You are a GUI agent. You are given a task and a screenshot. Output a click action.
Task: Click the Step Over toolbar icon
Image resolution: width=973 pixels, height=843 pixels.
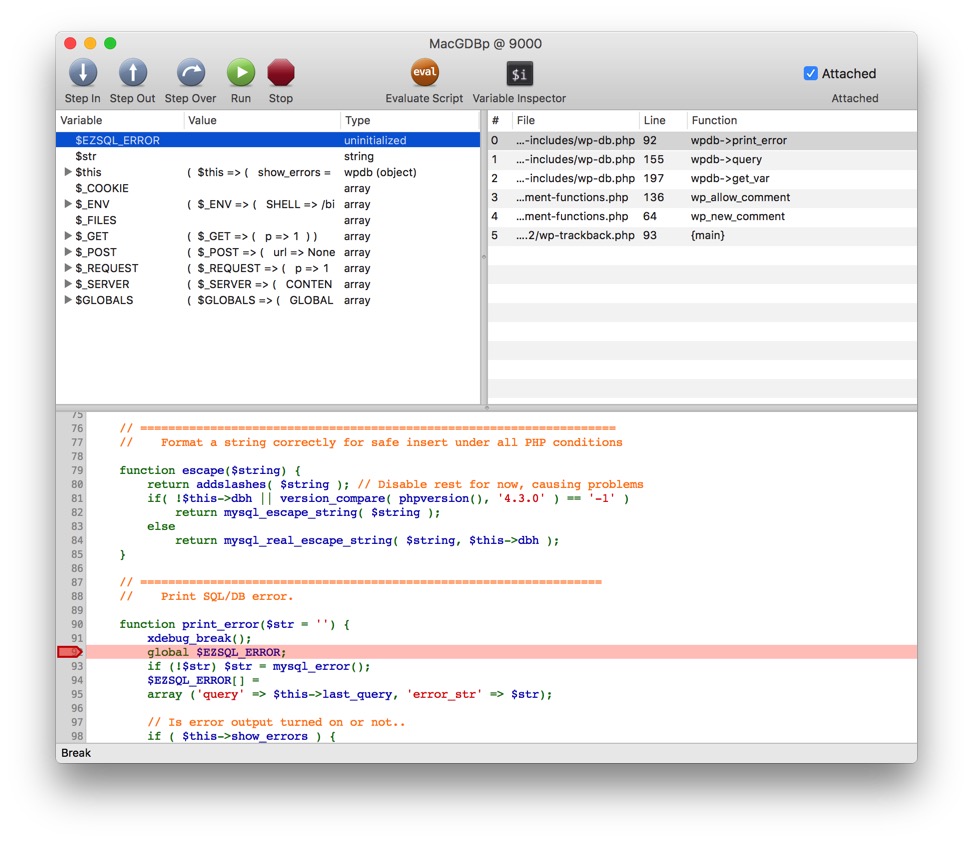click(x=191, y=73)
